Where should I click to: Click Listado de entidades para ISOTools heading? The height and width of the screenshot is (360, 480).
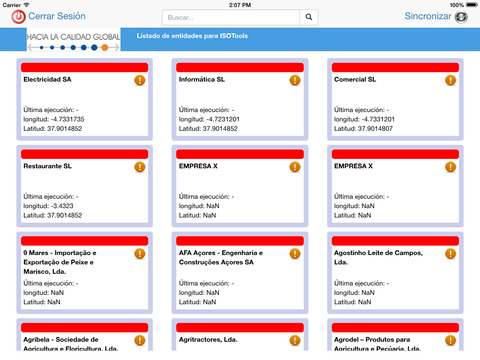pyautogui.click(x=192, y=36)
